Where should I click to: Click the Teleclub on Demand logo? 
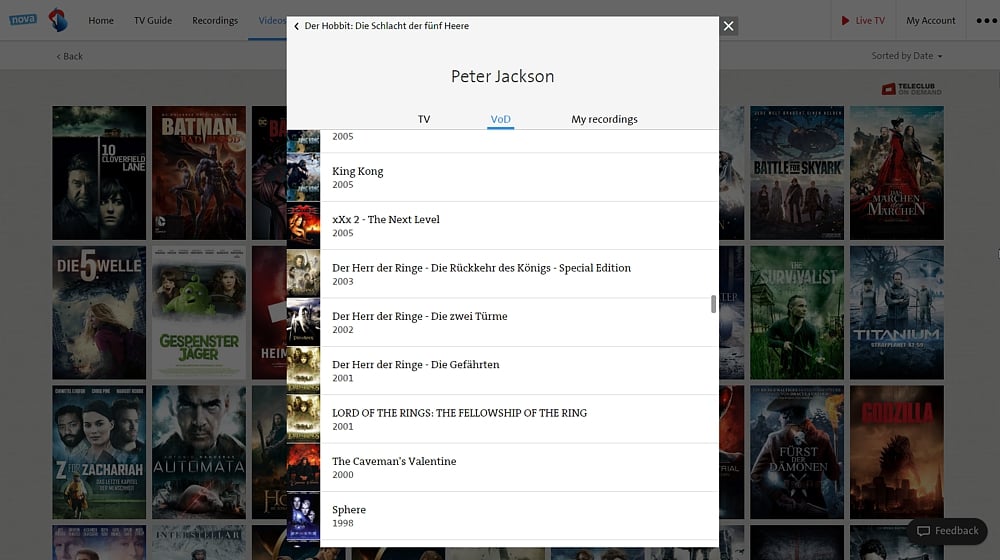click(911, 89)
